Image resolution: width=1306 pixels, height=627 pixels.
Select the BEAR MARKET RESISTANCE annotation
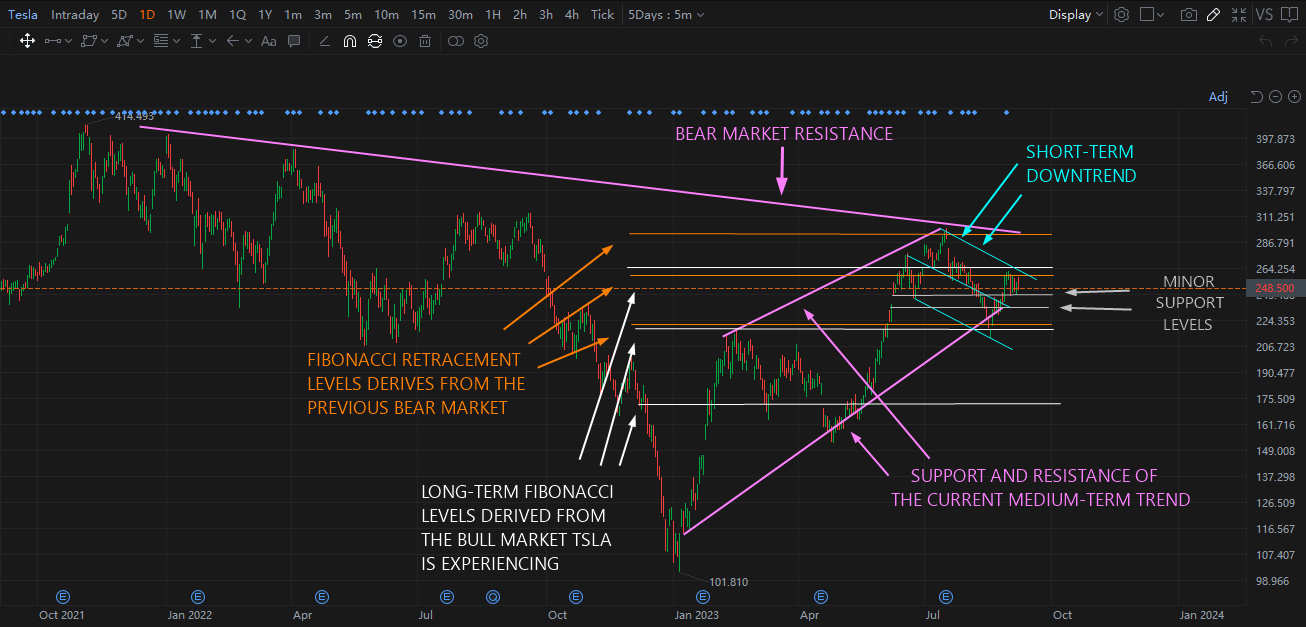click(784, 134)
